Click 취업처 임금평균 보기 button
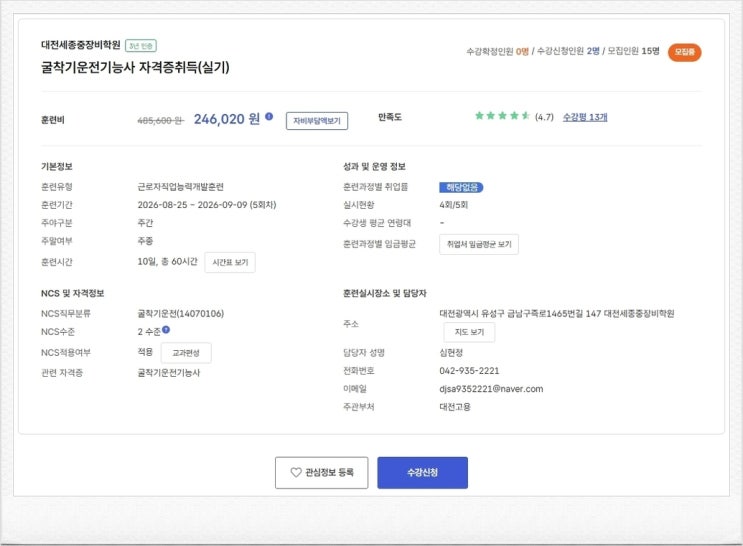743x546 pixels. tap(479, 244)
